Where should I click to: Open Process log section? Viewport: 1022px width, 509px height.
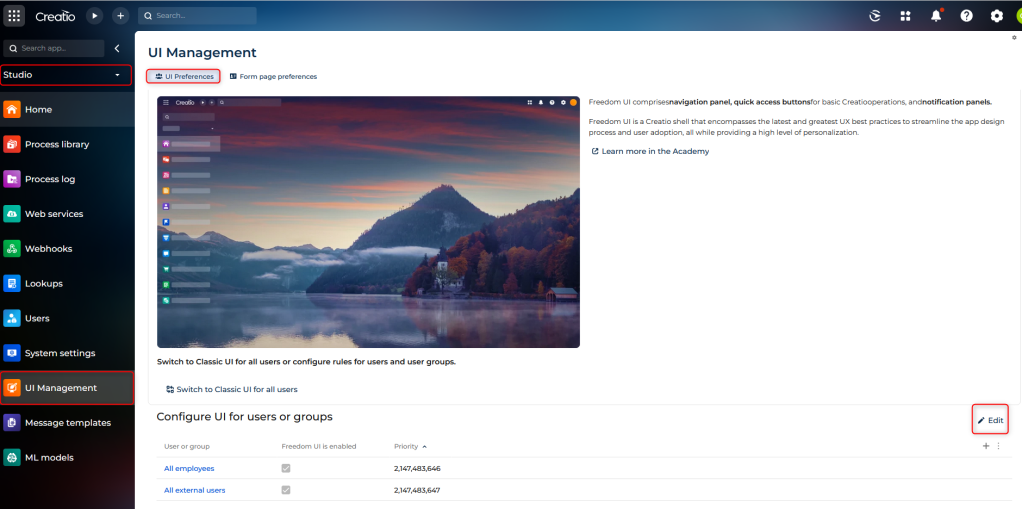[x=67, y=179]
